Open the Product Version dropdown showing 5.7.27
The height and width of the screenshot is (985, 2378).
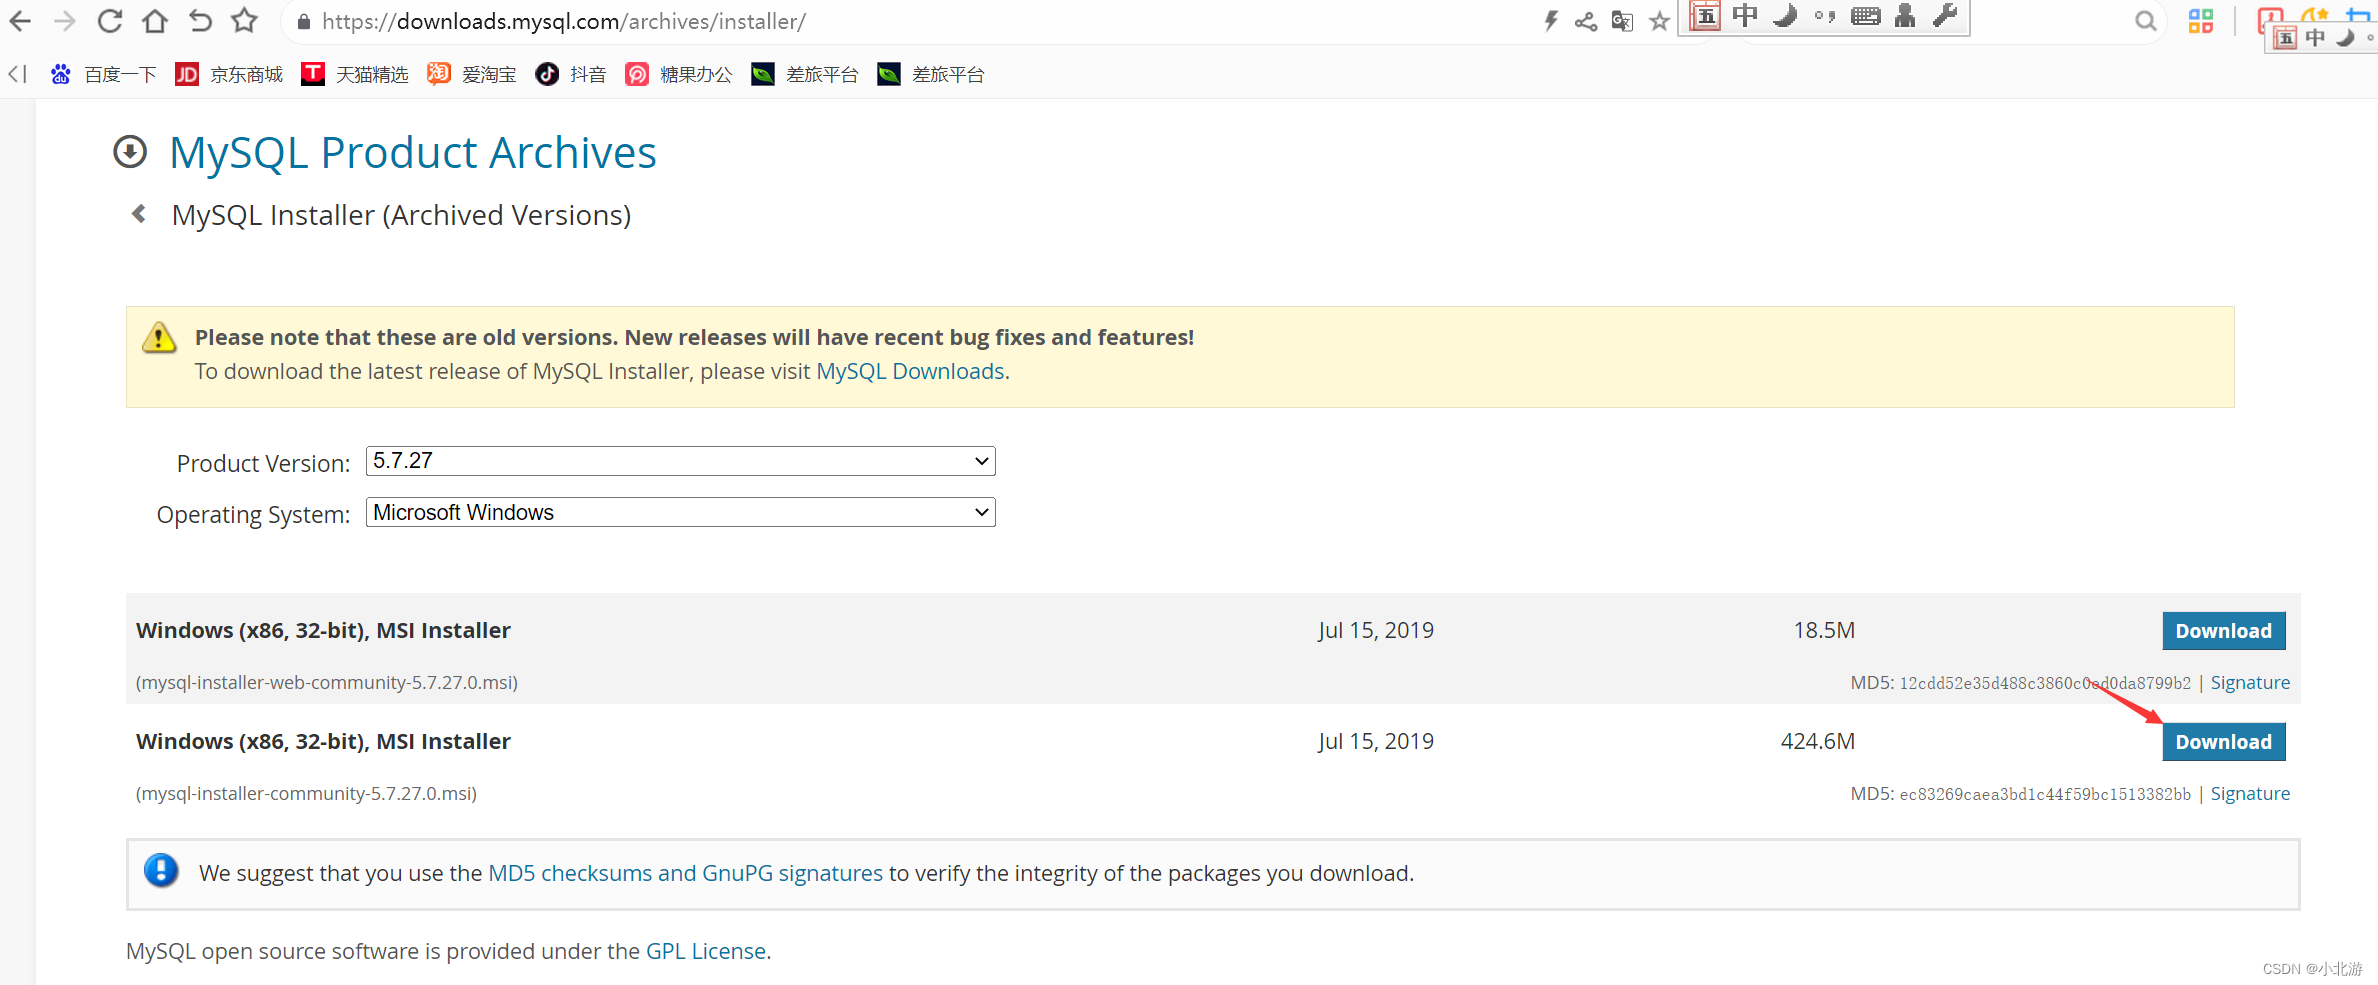coord(681,461)
